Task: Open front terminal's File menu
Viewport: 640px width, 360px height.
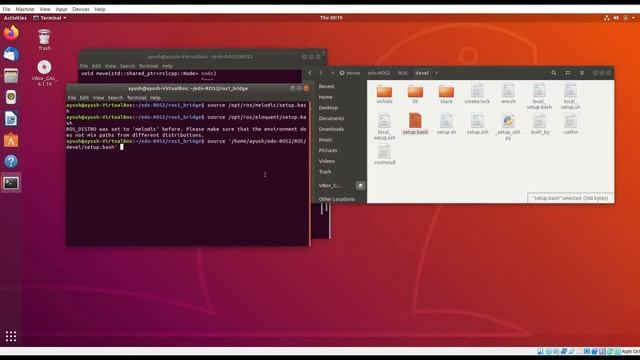Action: (72, 98)
